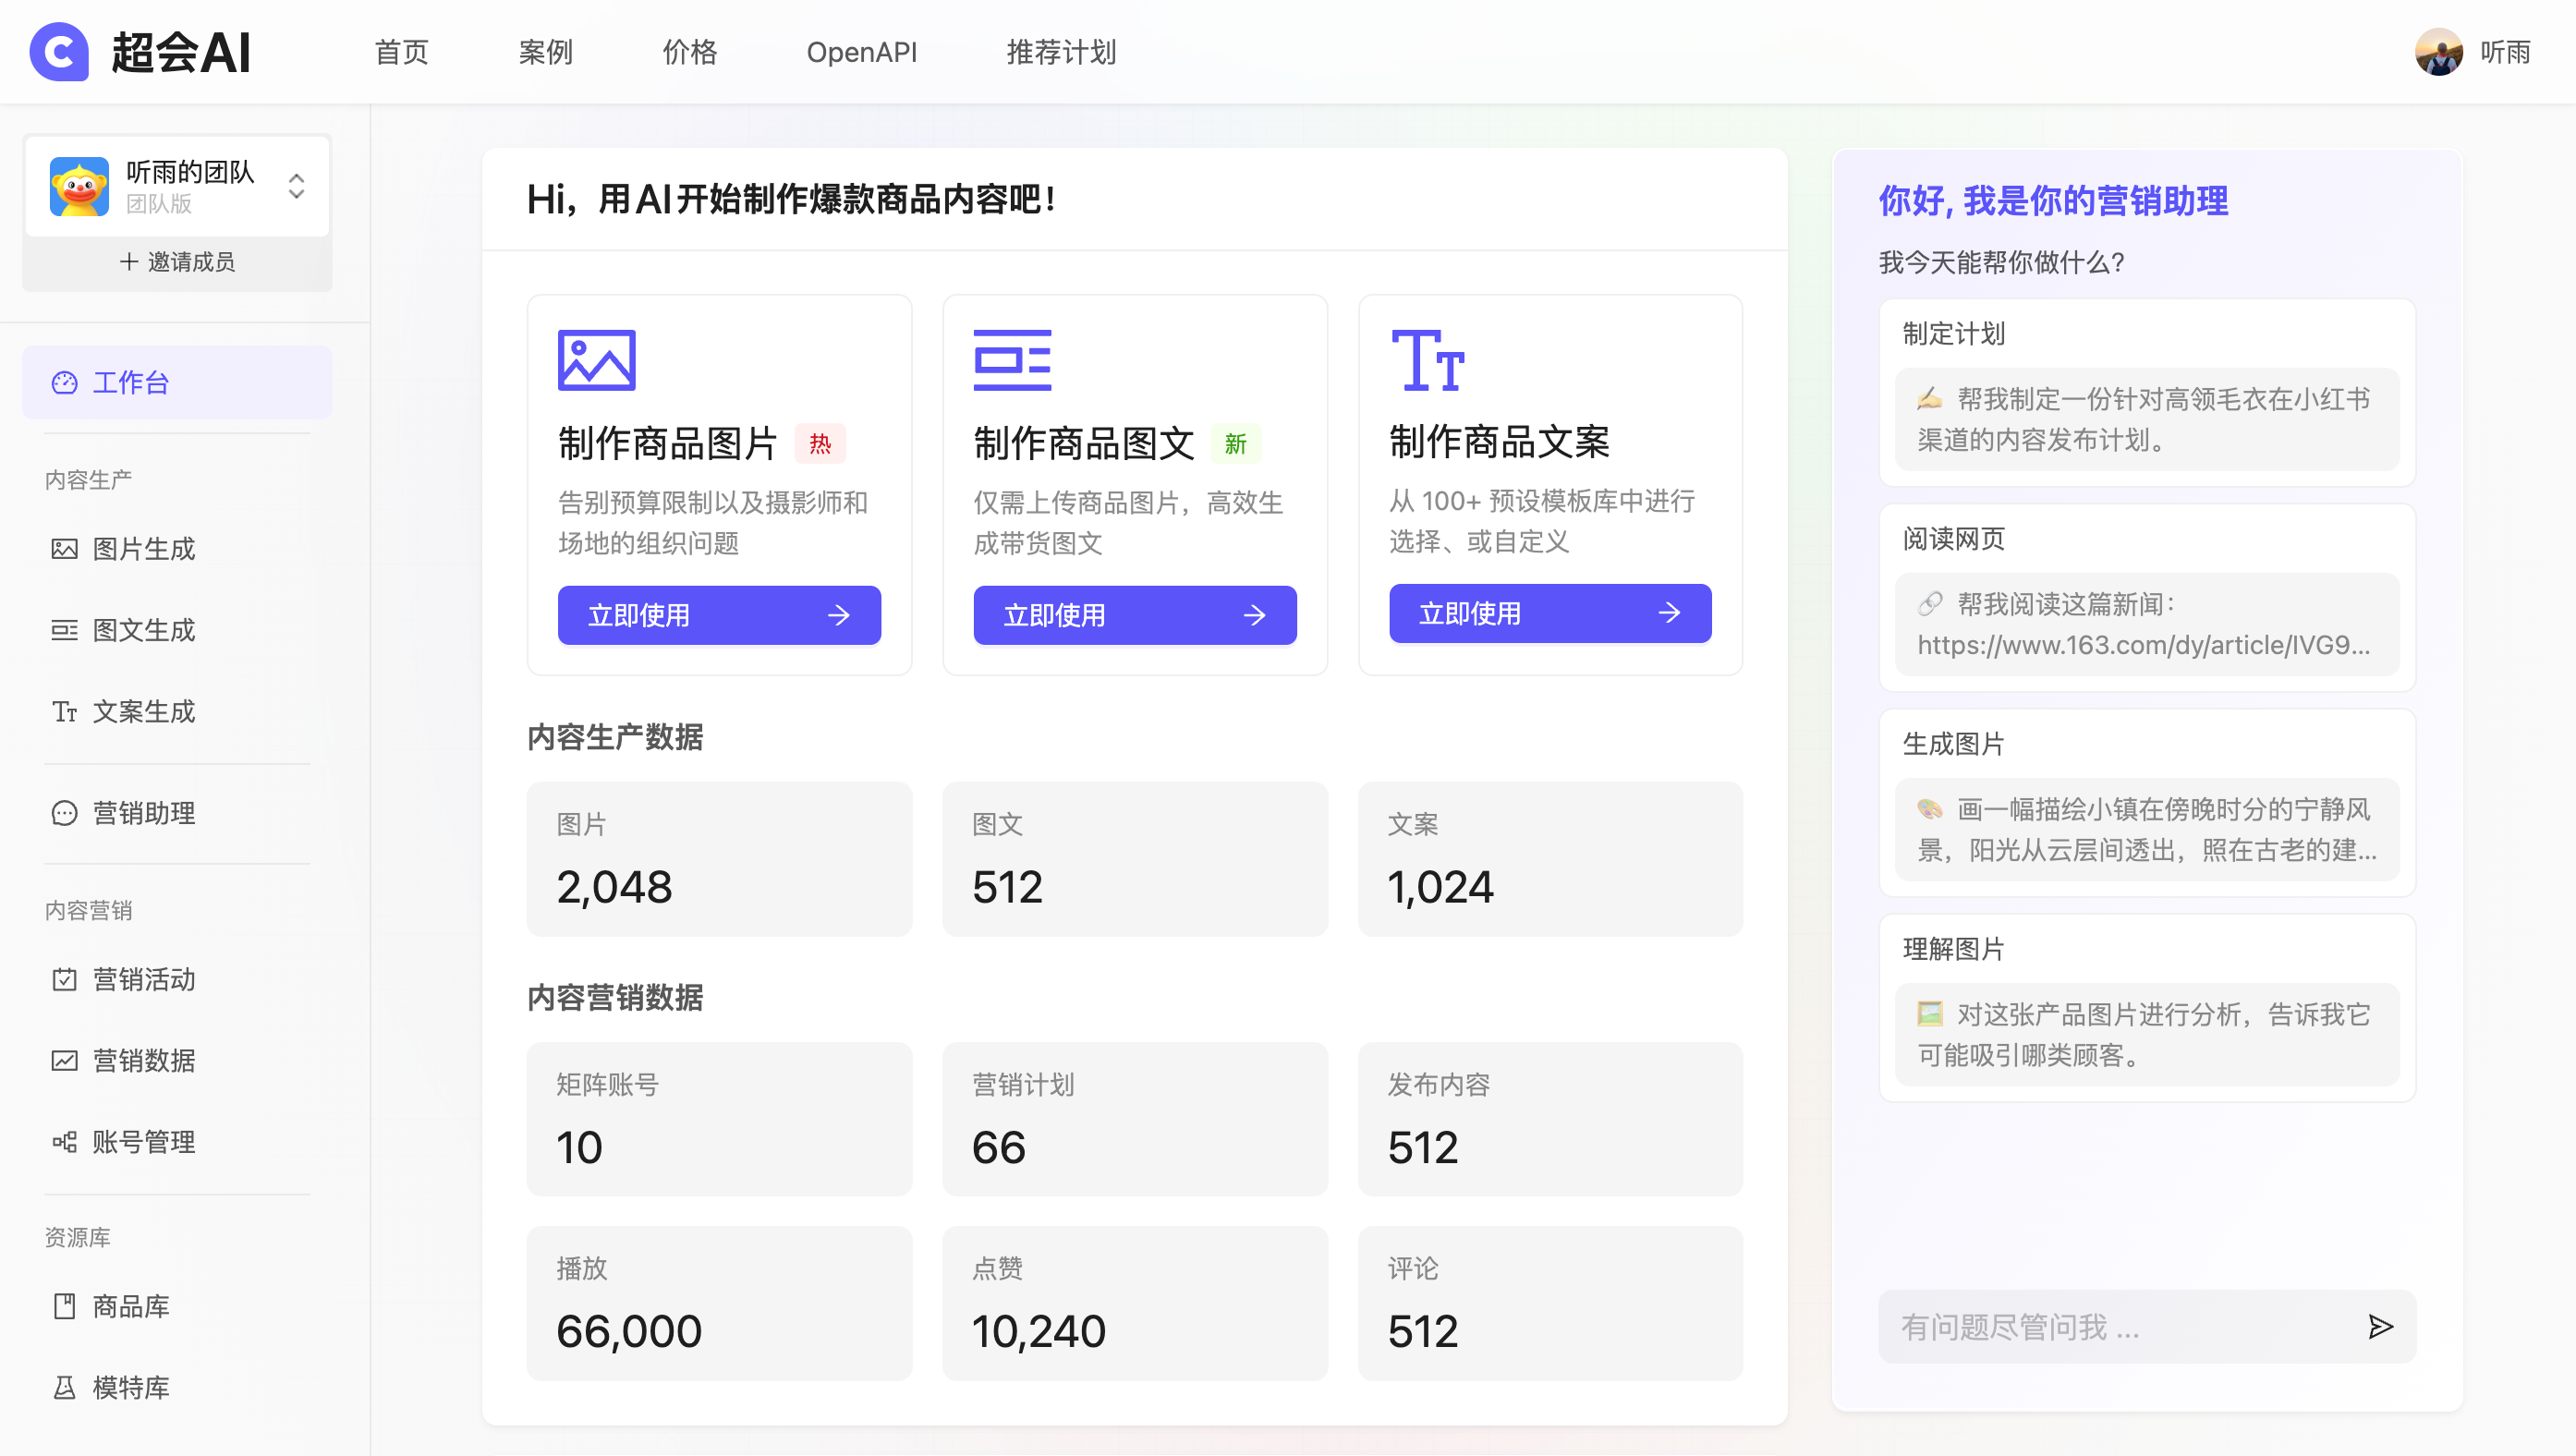
Task: Select the 制定计划 prompt about 高领毛衣
Action: coord(2147,419)
